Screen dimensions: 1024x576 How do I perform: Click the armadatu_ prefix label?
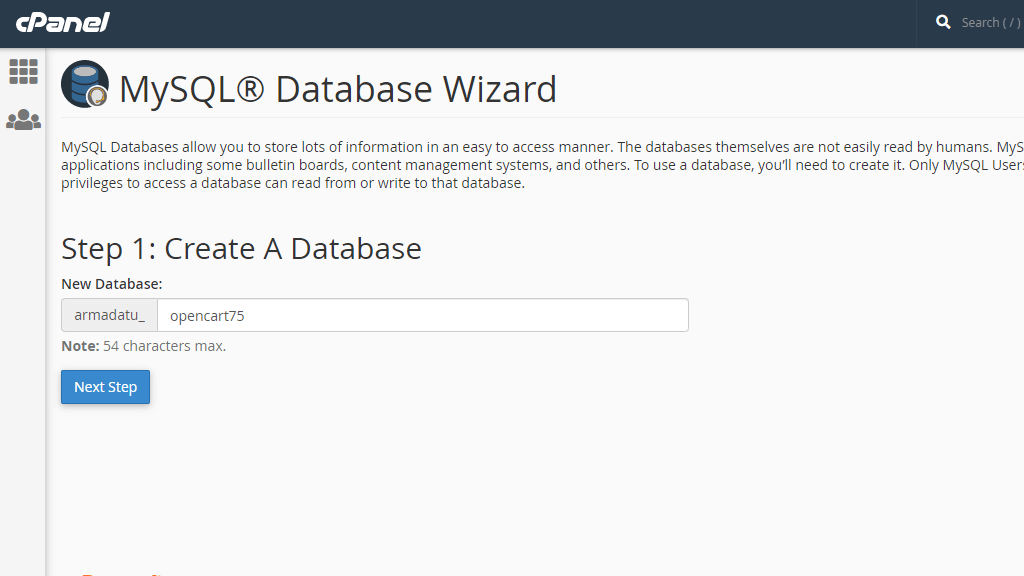[x=108, y=314]
